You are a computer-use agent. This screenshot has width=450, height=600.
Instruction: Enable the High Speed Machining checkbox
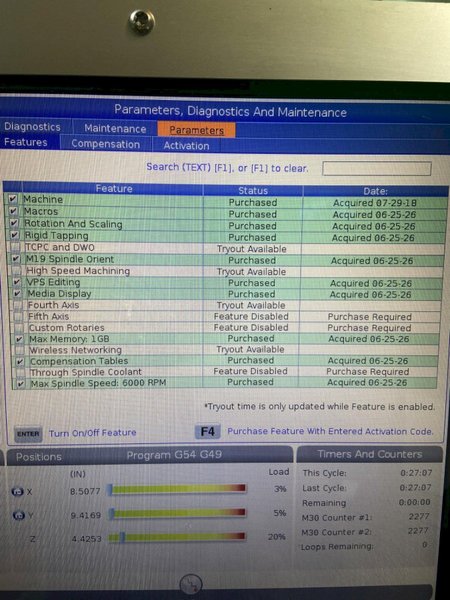(x=16, y=271)
